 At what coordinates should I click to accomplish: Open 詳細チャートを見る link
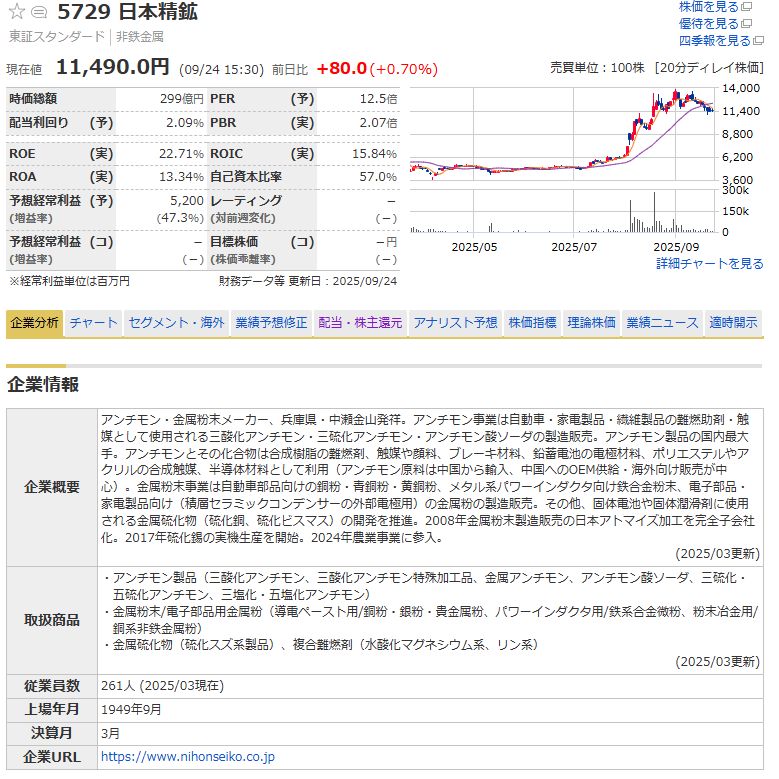[710, 264]
